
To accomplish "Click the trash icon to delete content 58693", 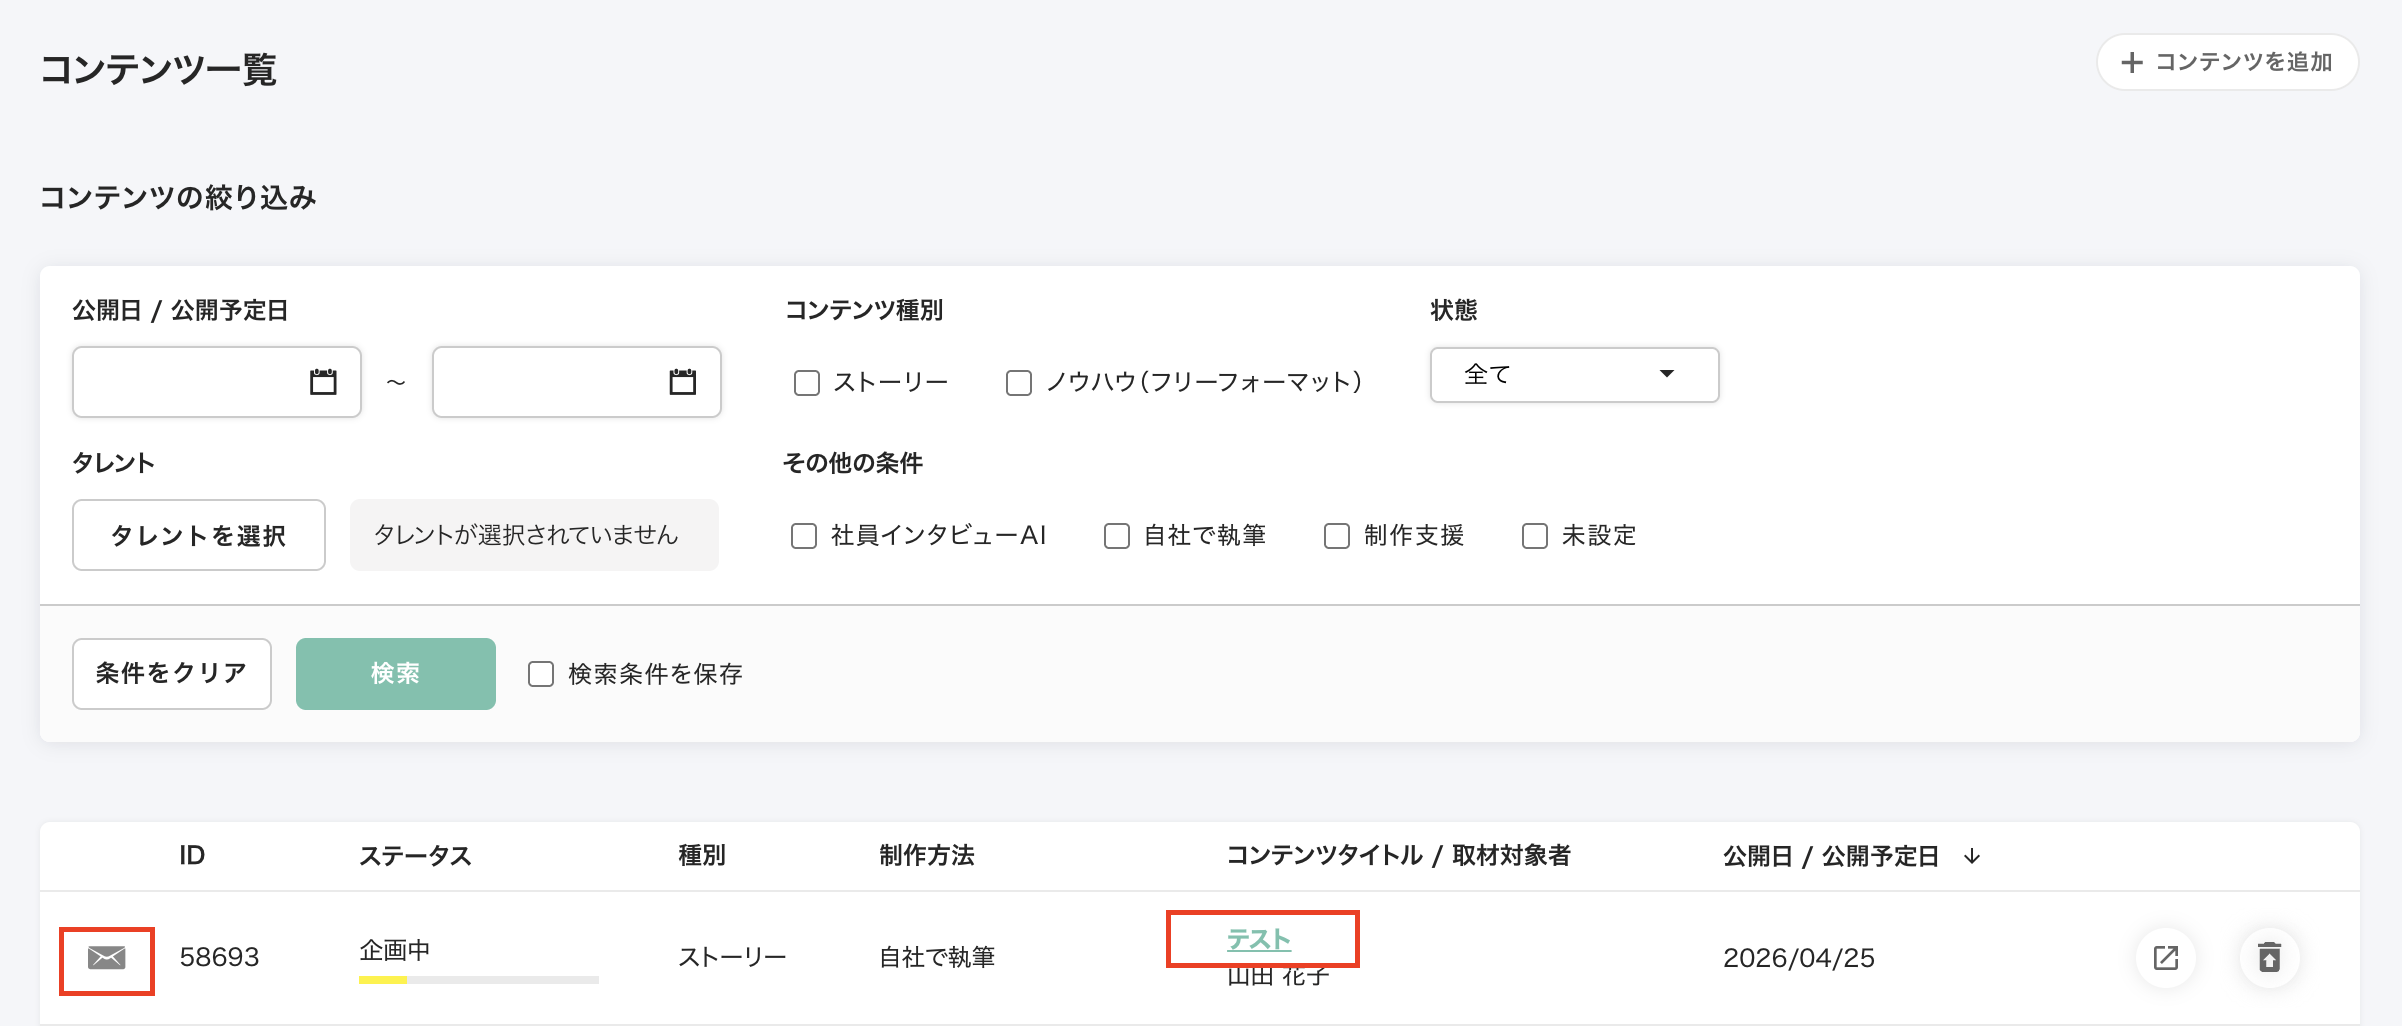I will coord(2270,958).
